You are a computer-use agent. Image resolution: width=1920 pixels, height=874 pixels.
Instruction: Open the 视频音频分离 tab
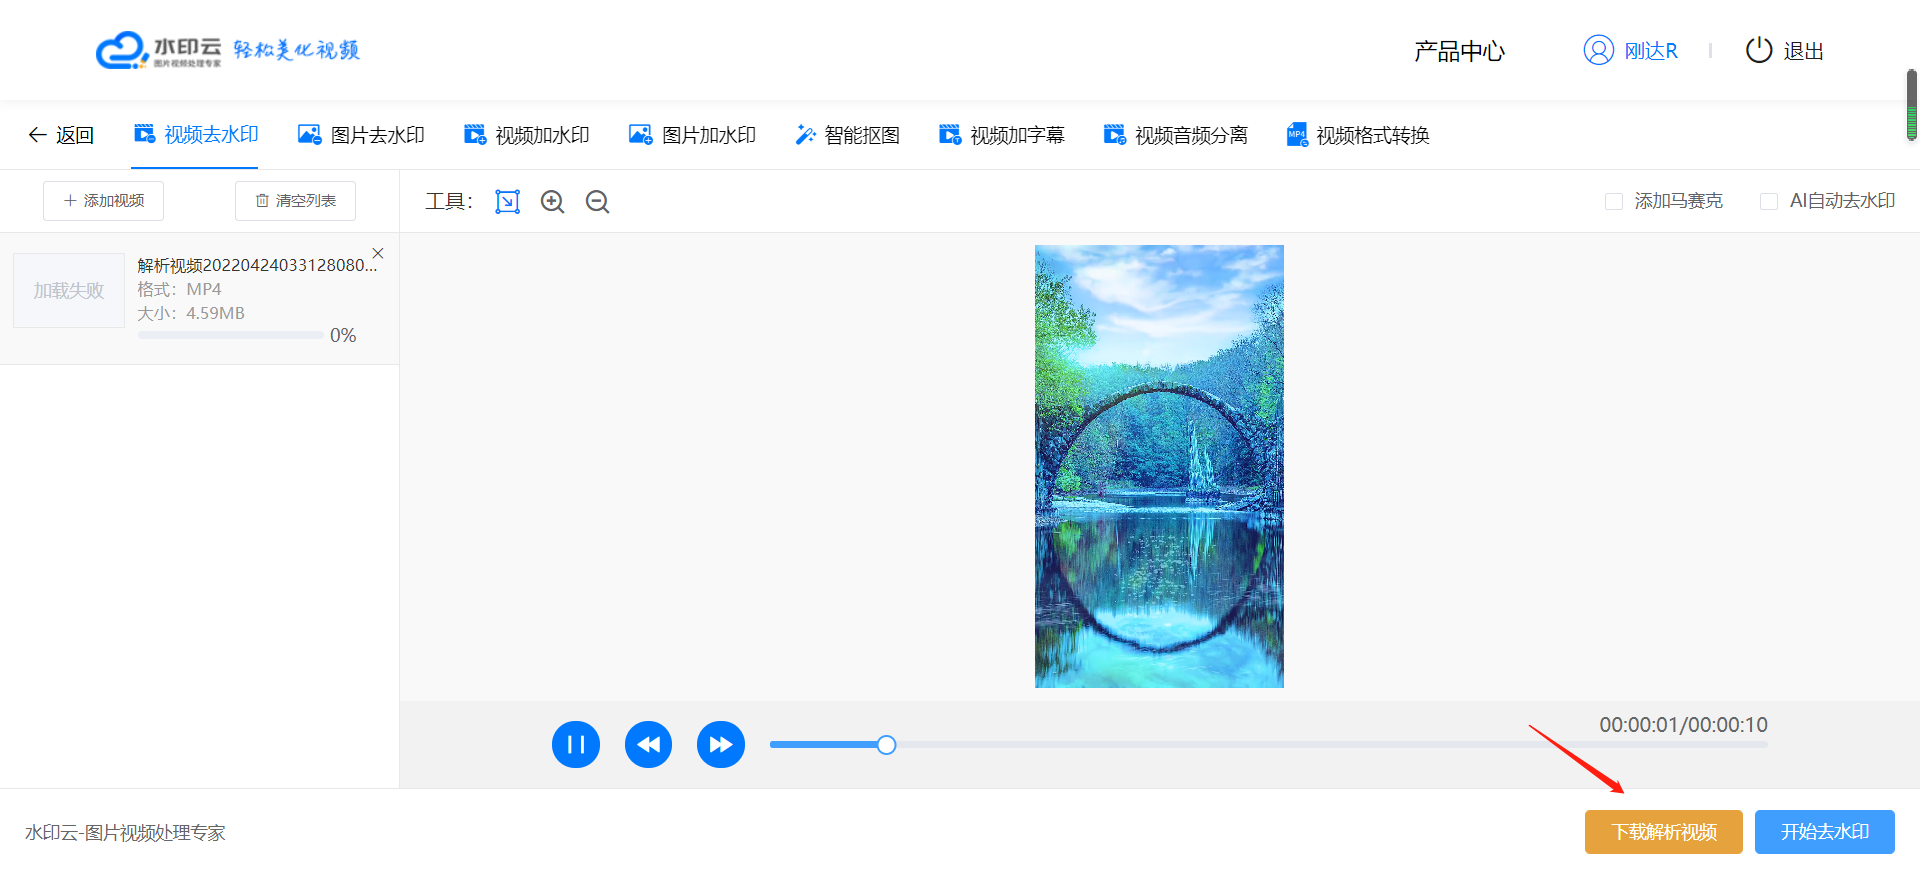click(x=1175, y=135)
